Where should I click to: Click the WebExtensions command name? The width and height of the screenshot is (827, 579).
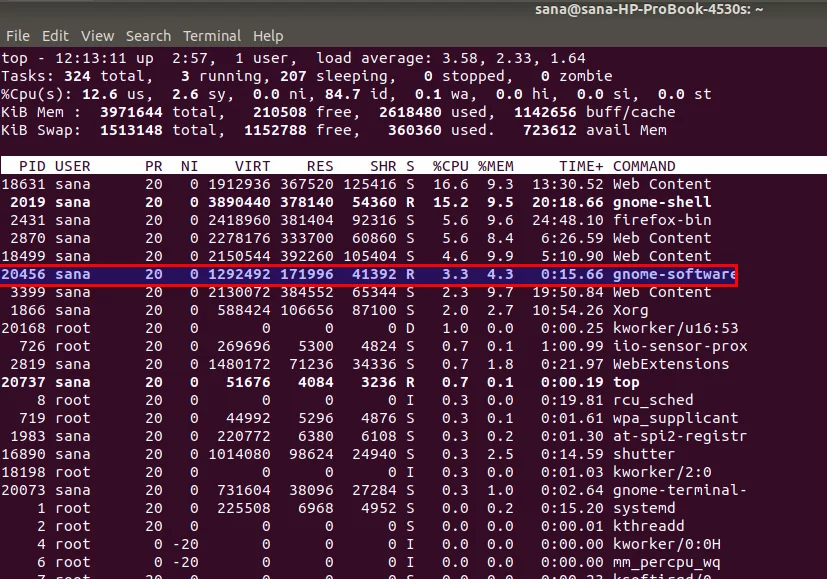(x=671, y=364)
